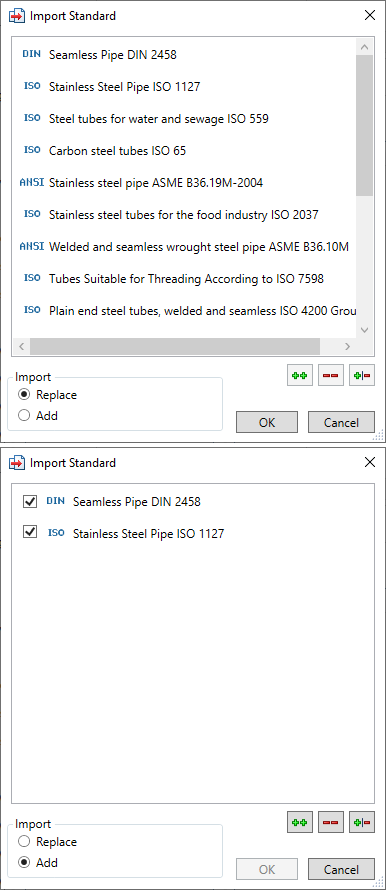Click select-all green plus icon in bottom dialog
Screen dimensions: 386x890
(x=300, y=822)
